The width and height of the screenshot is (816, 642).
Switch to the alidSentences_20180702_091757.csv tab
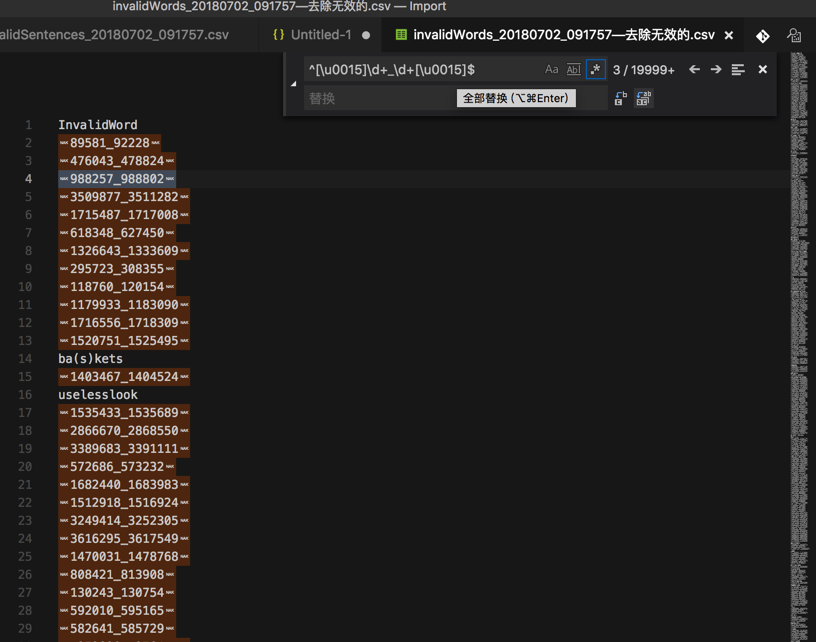114,35
